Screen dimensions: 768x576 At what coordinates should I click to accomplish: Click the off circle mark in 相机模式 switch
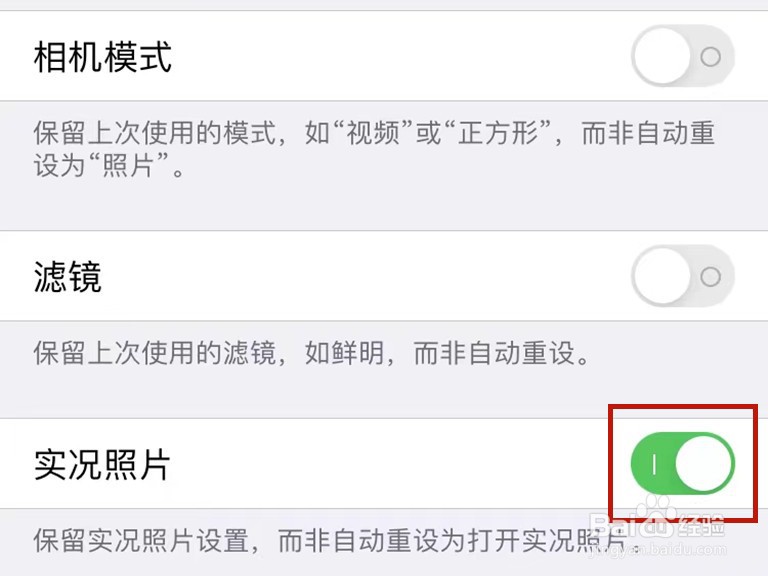(x=710, y=57)
